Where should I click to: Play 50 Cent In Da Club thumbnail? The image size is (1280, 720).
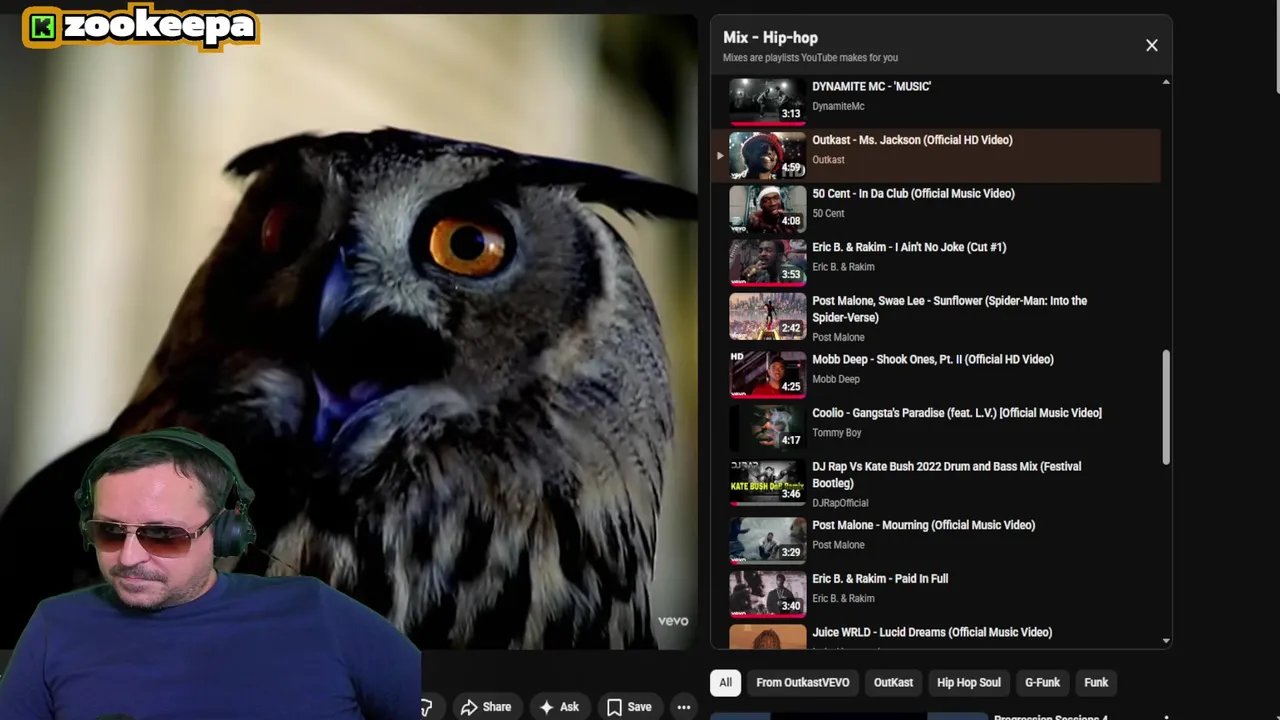coord(767,209)
